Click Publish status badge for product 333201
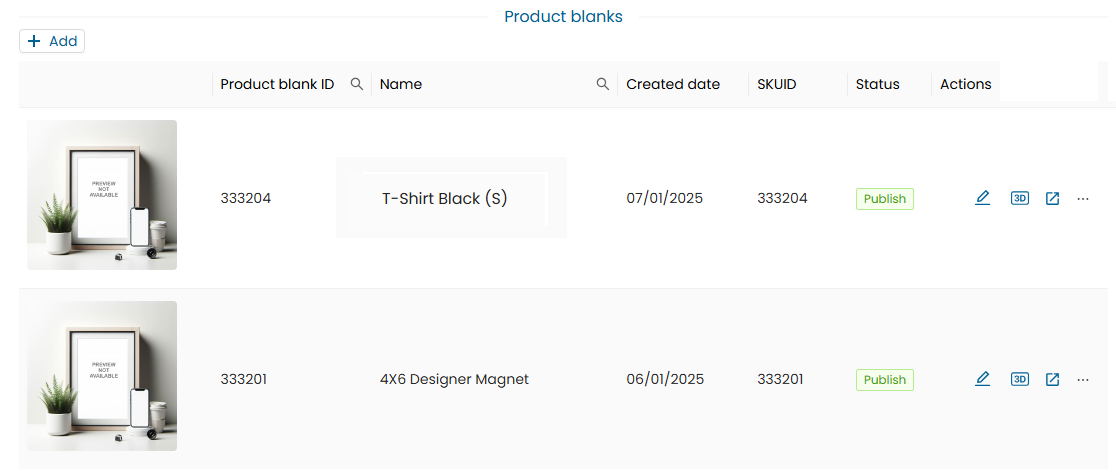 884,380
